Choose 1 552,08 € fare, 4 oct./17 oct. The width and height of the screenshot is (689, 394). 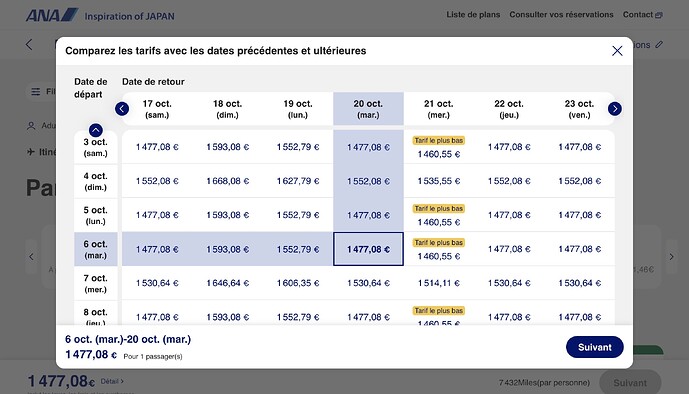[157, 181]
